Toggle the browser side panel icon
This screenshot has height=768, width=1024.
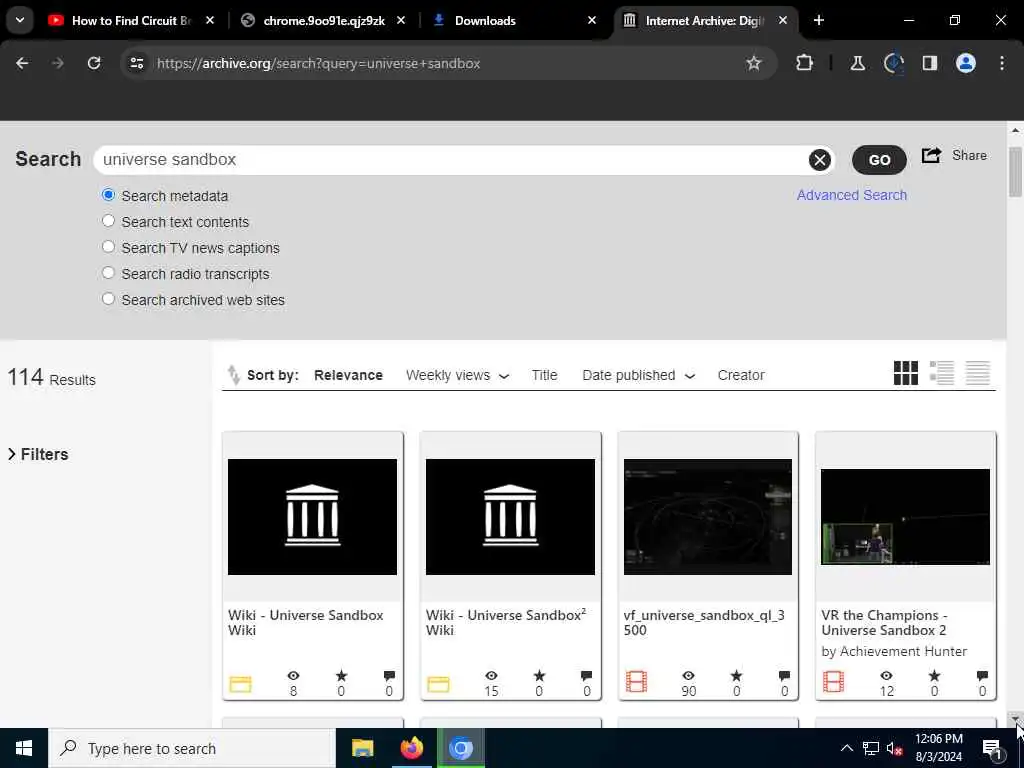pos(929,63)
